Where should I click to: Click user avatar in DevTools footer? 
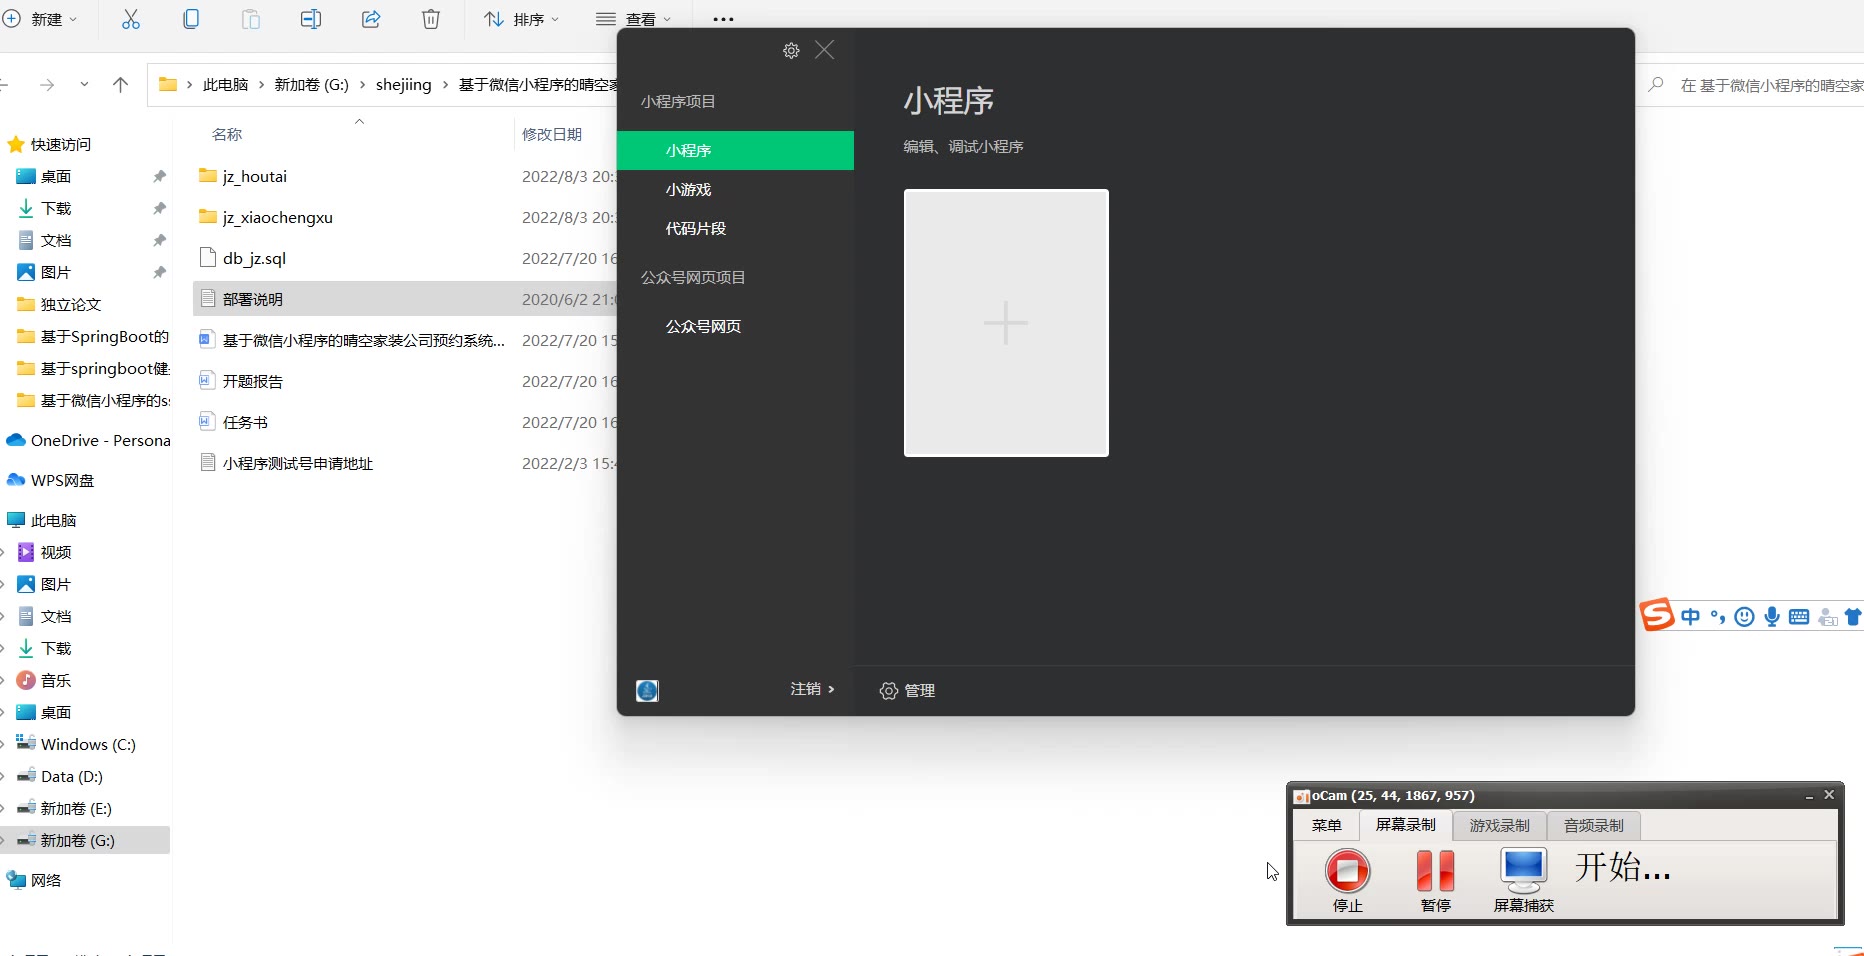647,690
